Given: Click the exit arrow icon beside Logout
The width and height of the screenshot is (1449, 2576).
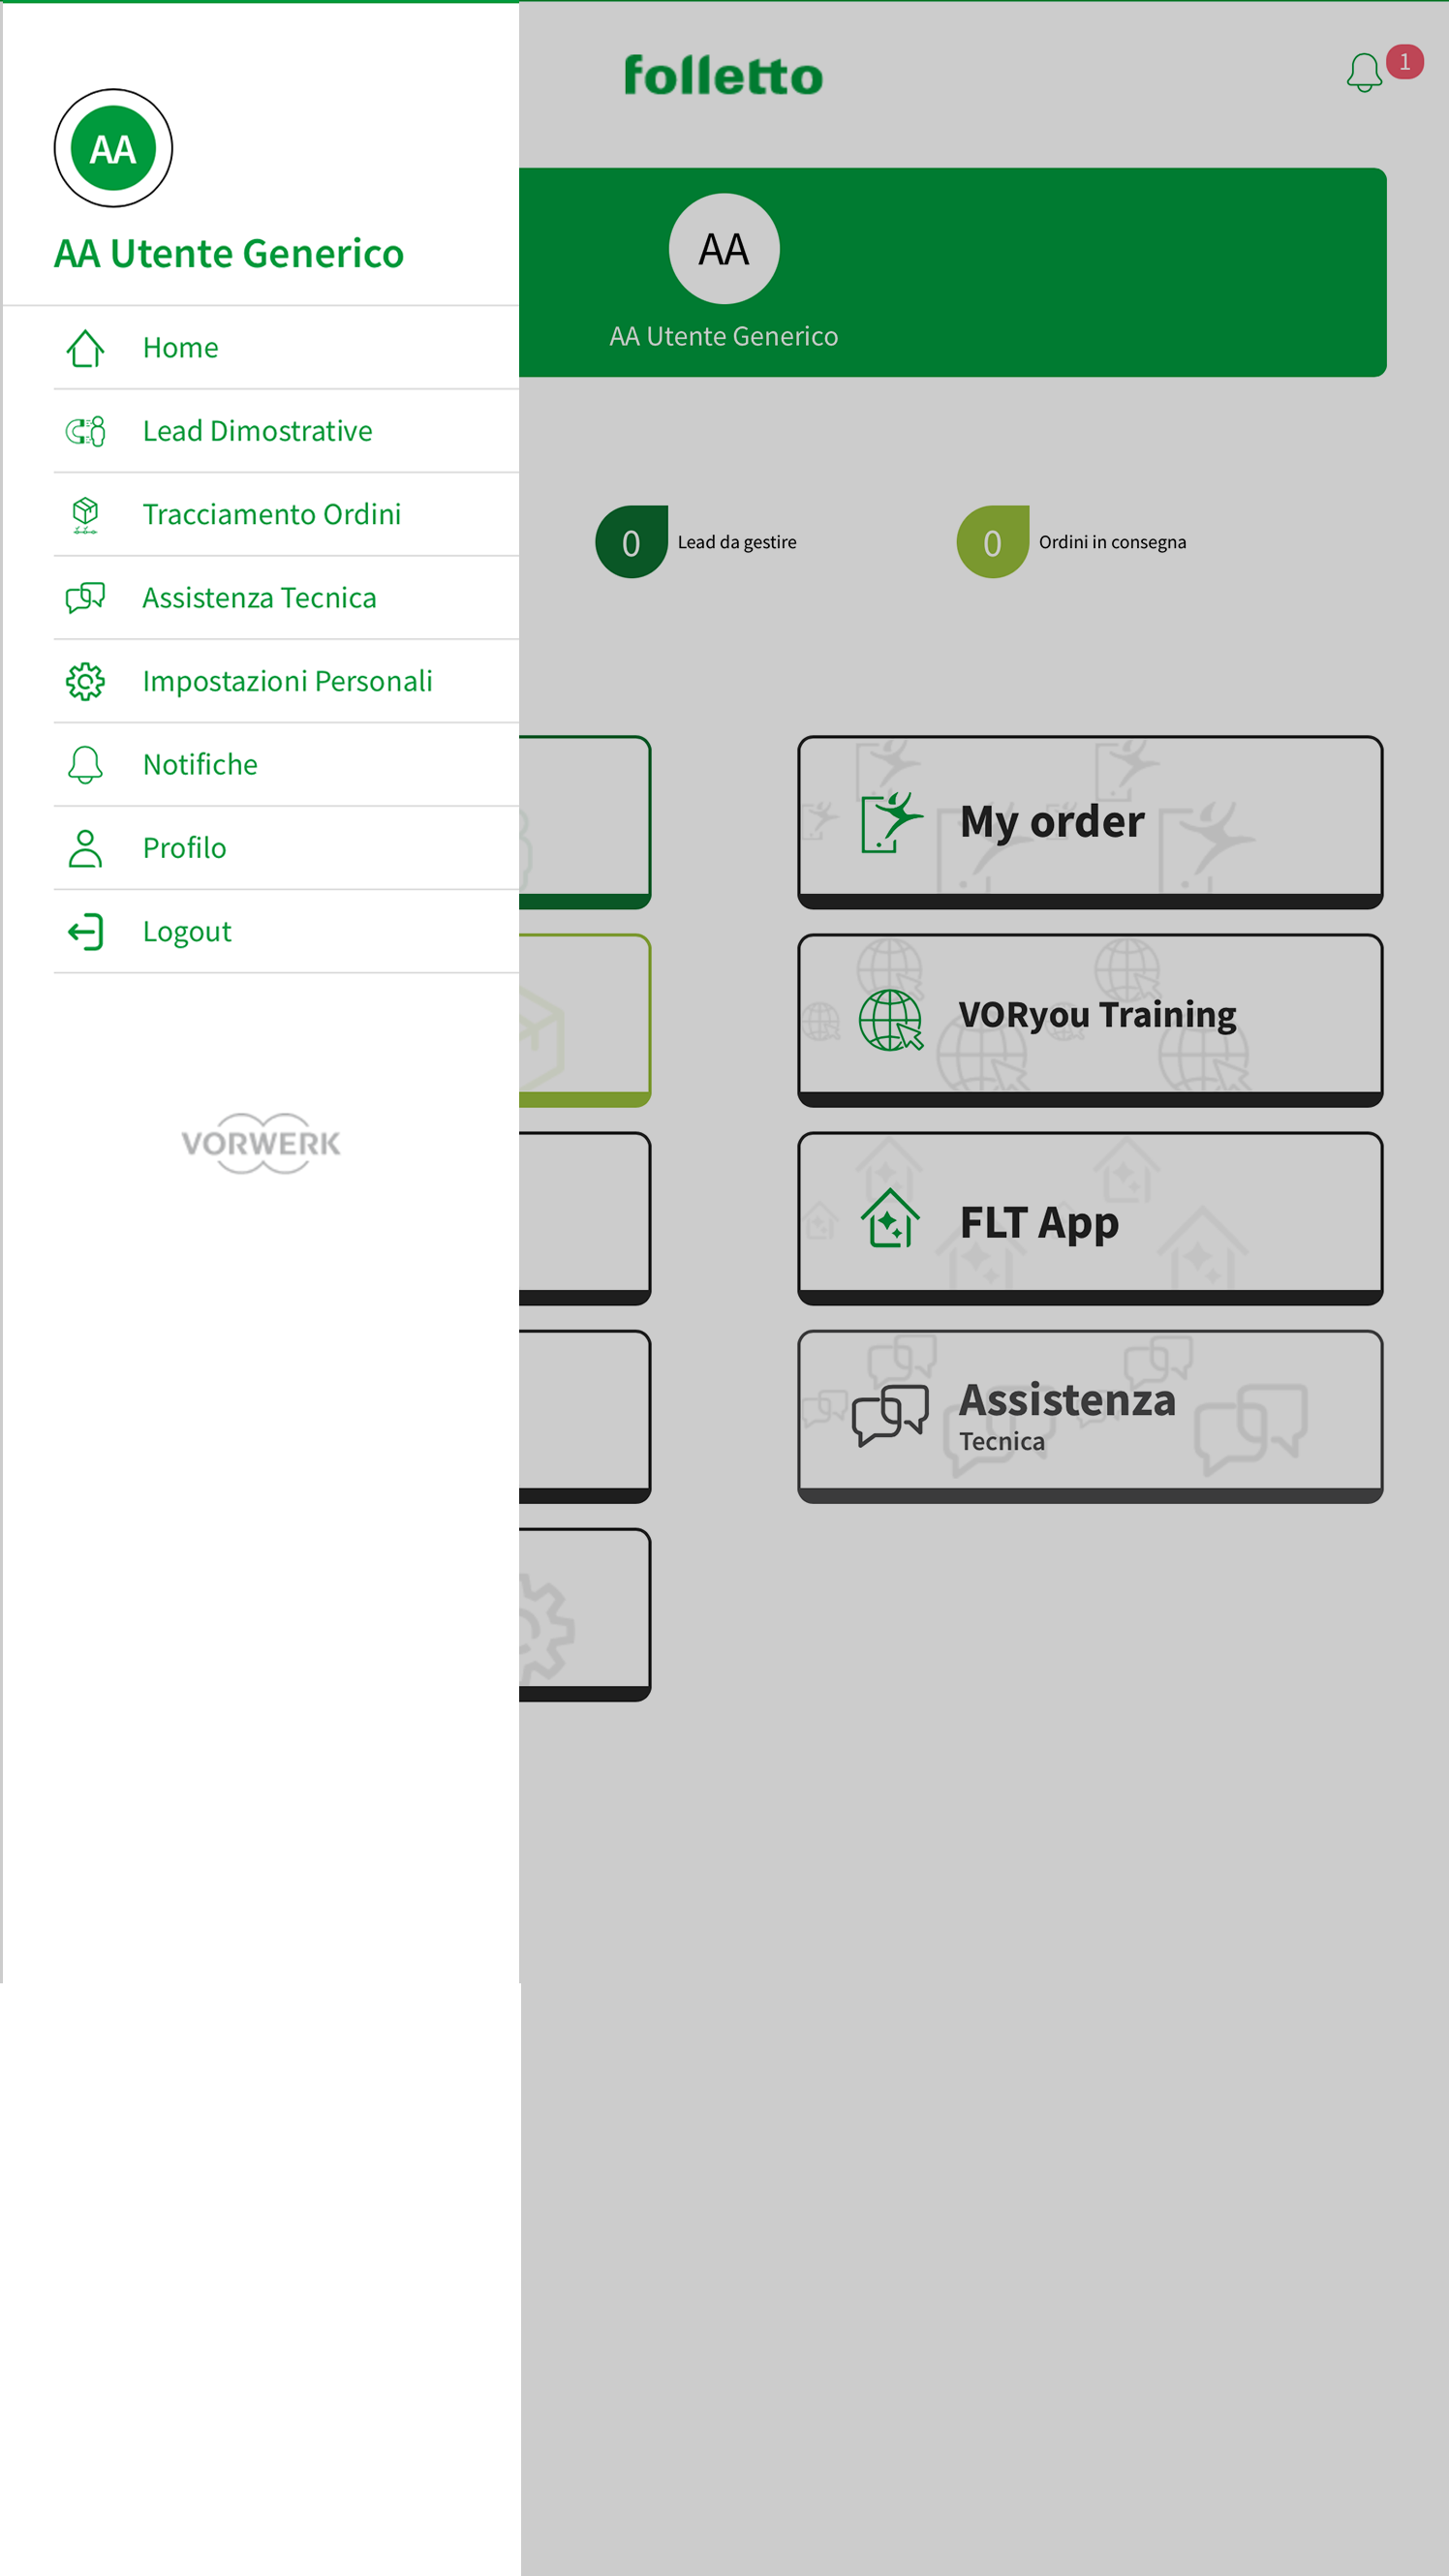Looking at the screenshot, I should tap(85, 931).
